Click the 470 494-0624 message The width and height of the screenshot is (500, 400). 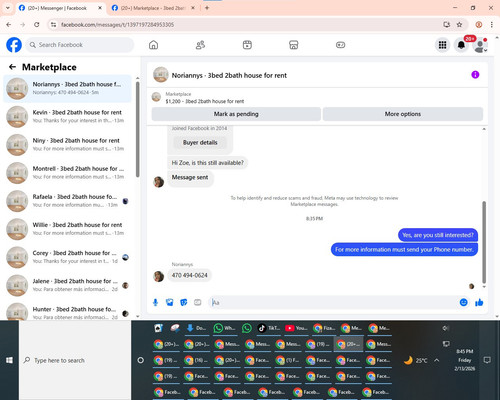[189, 275]
